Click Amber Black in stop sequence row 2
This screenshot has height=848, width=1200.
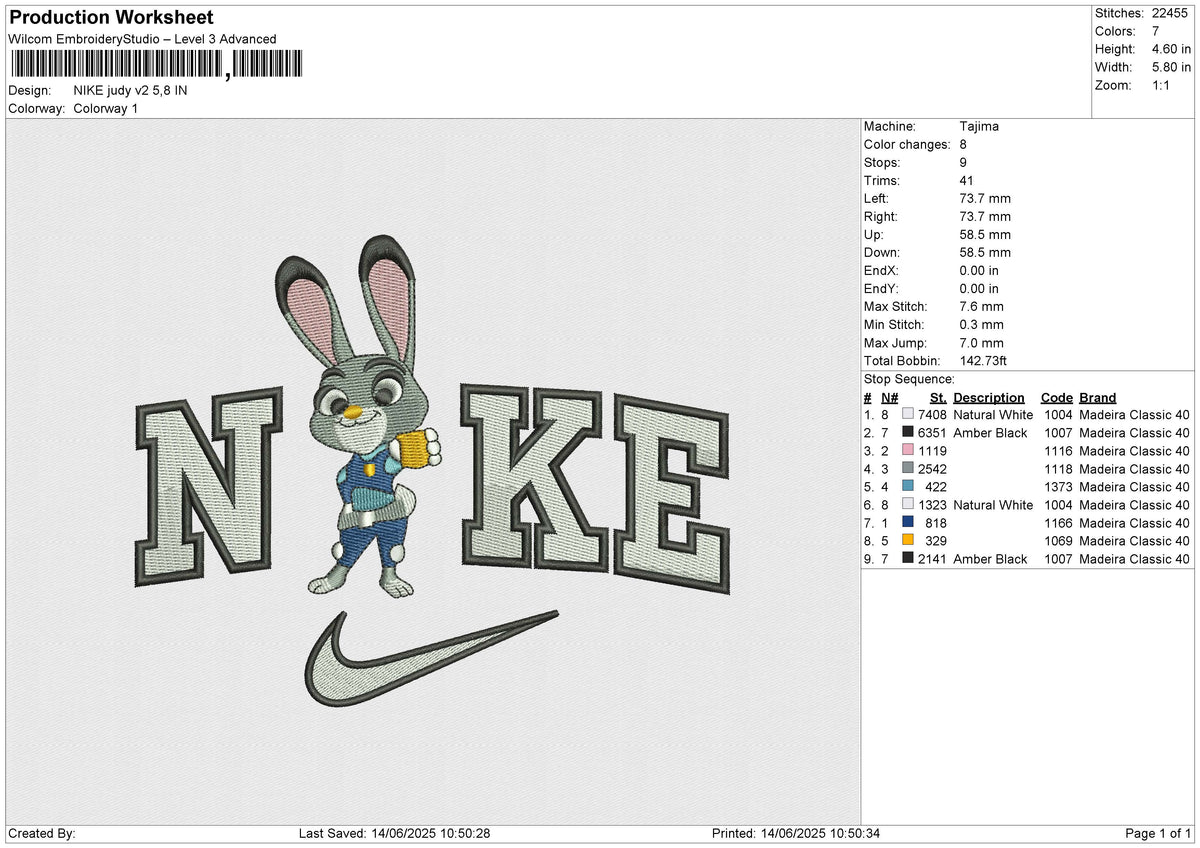point(990,433)
